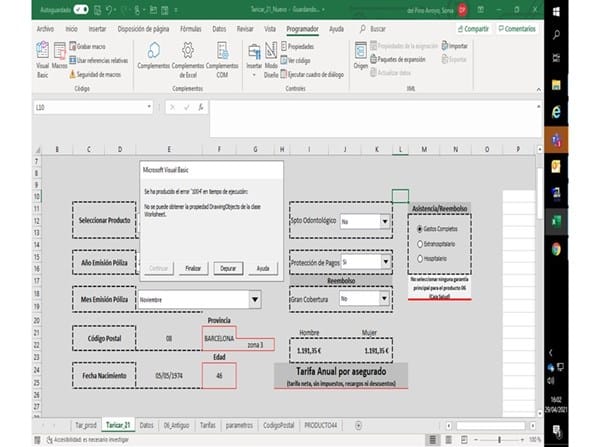Screen dimensions: 600x447
Task: Open the Protección de Pagos dropdown
Action: pyautogui.click(x=385, y=261)
